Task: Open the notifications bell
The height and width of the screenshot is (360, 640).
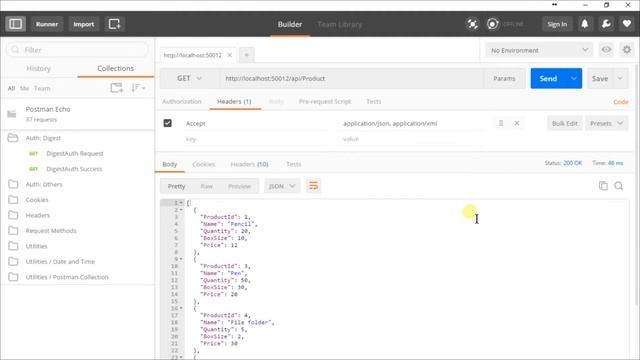Action: click(584, 24)
